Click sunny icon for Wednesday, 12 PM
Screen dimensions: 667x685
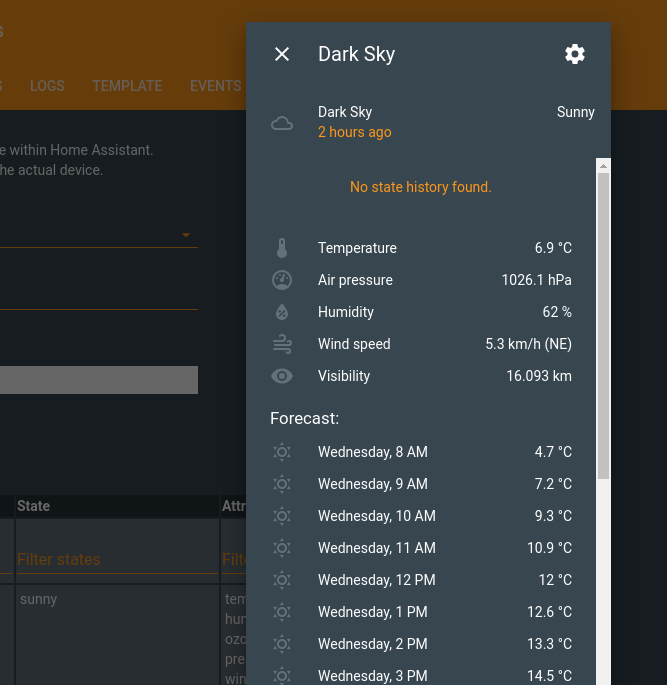coord(282,580)
